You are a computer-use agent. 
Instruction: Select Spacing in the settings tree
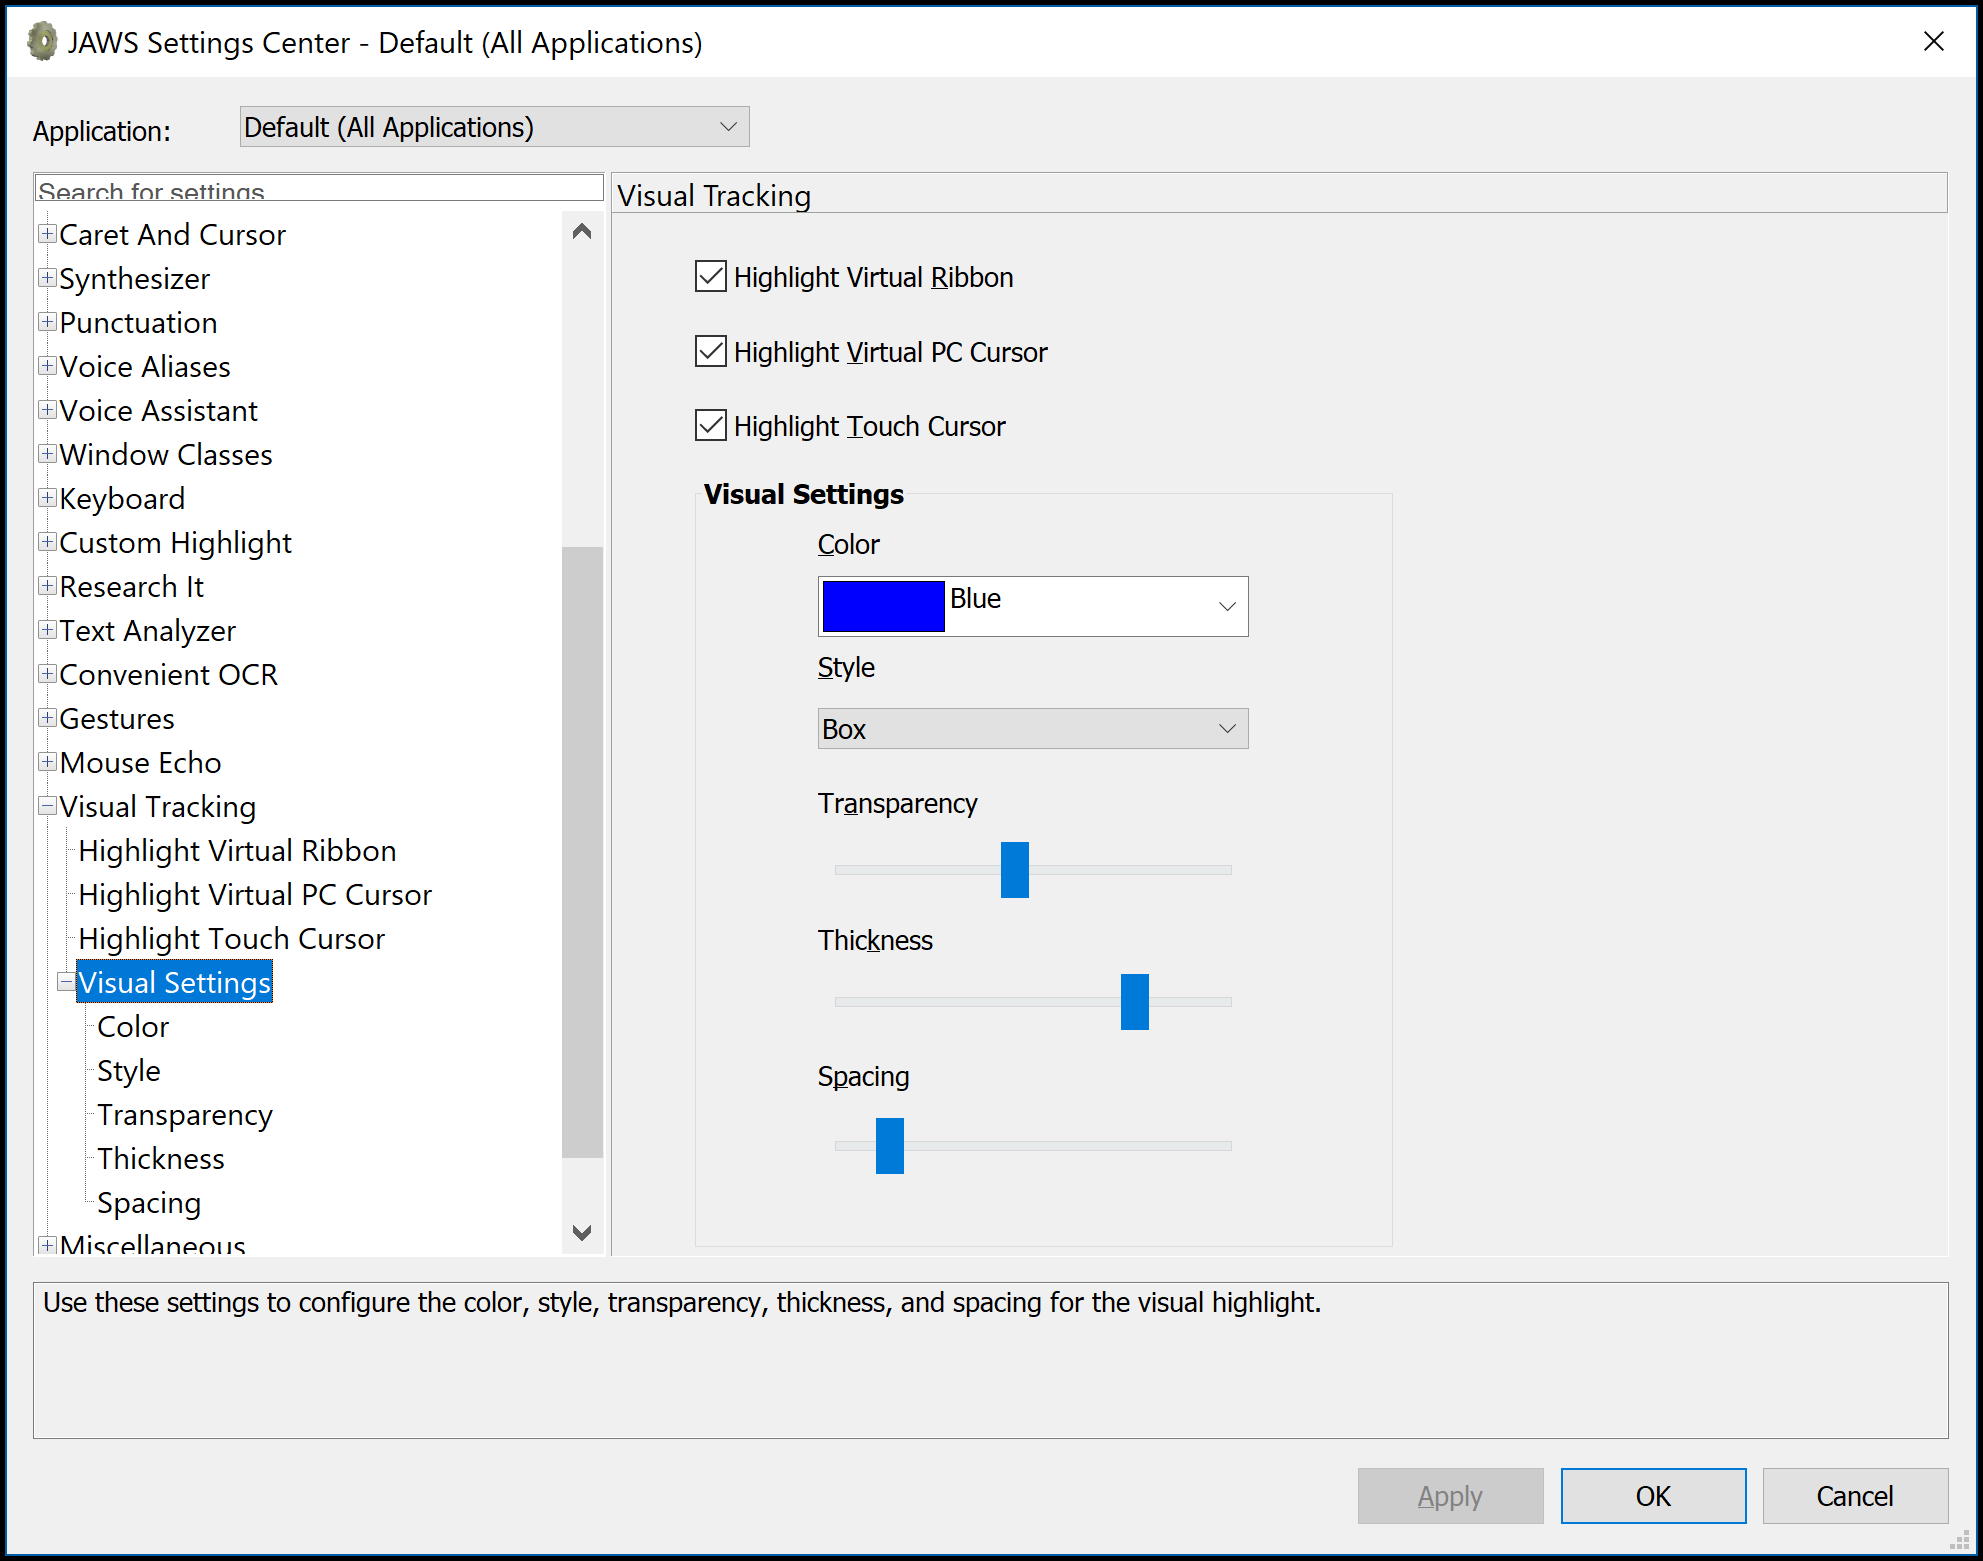point(149,1203)
